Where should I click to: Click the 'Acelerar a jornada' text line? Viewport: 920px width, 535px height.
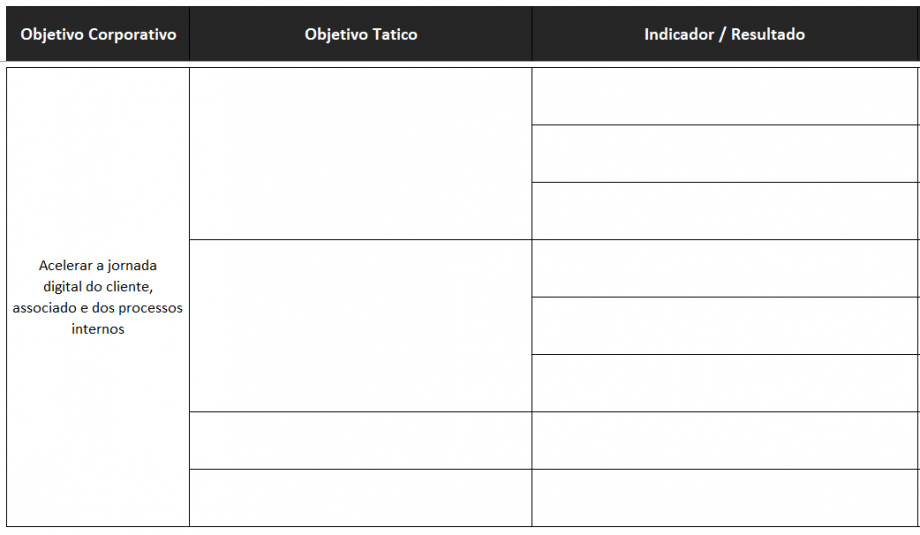tap(98, 265)
